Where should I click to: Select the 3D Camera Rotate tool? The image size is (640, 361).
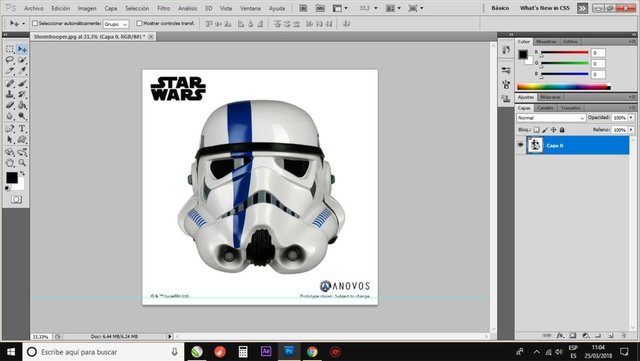pyautogui.click(x=22, y=152)
